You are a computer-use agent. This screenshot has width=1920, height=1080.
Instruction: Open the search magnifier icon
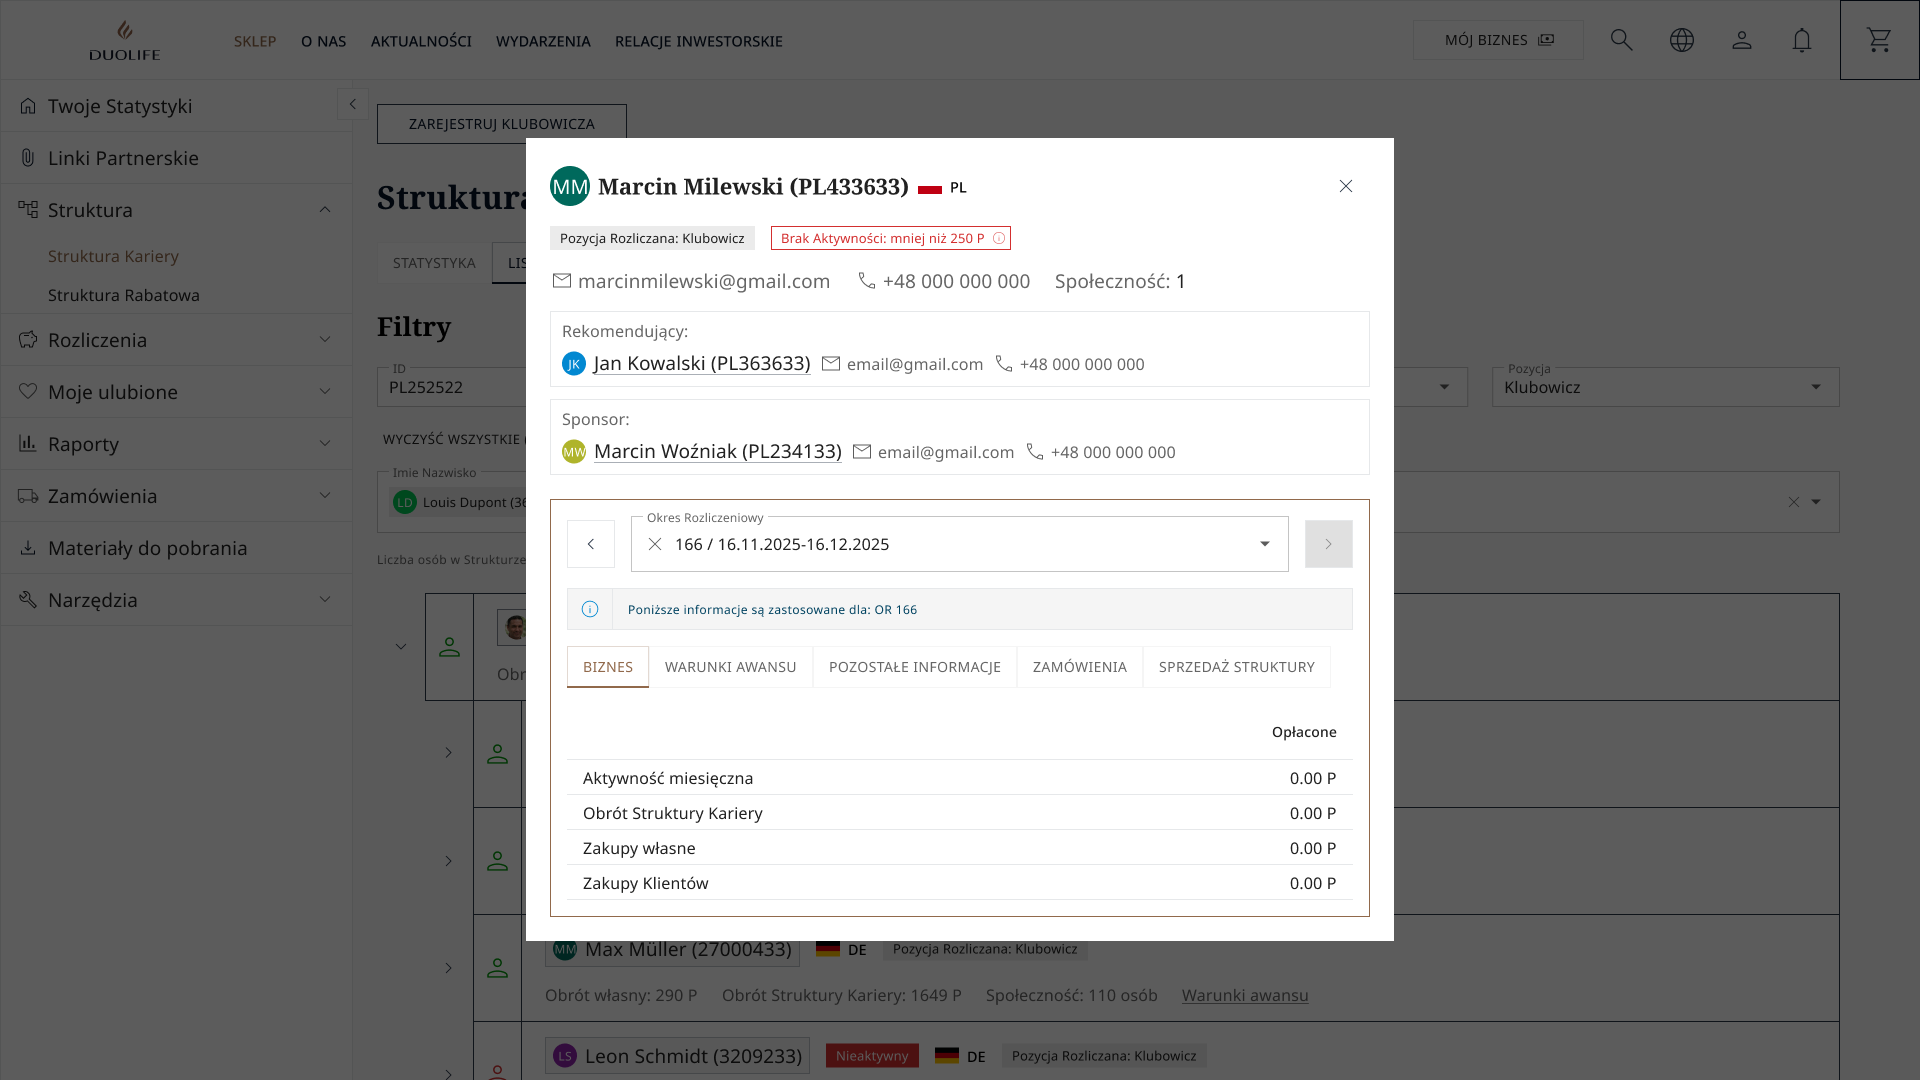tap(1621, 40)
